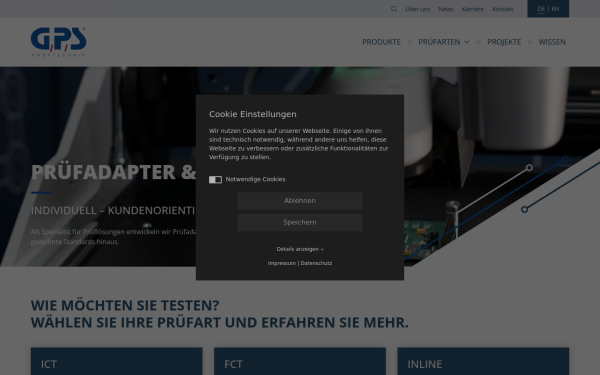Visit the Karriere page link
Viewport: 600px width, 375px height.
pos(473,9)
